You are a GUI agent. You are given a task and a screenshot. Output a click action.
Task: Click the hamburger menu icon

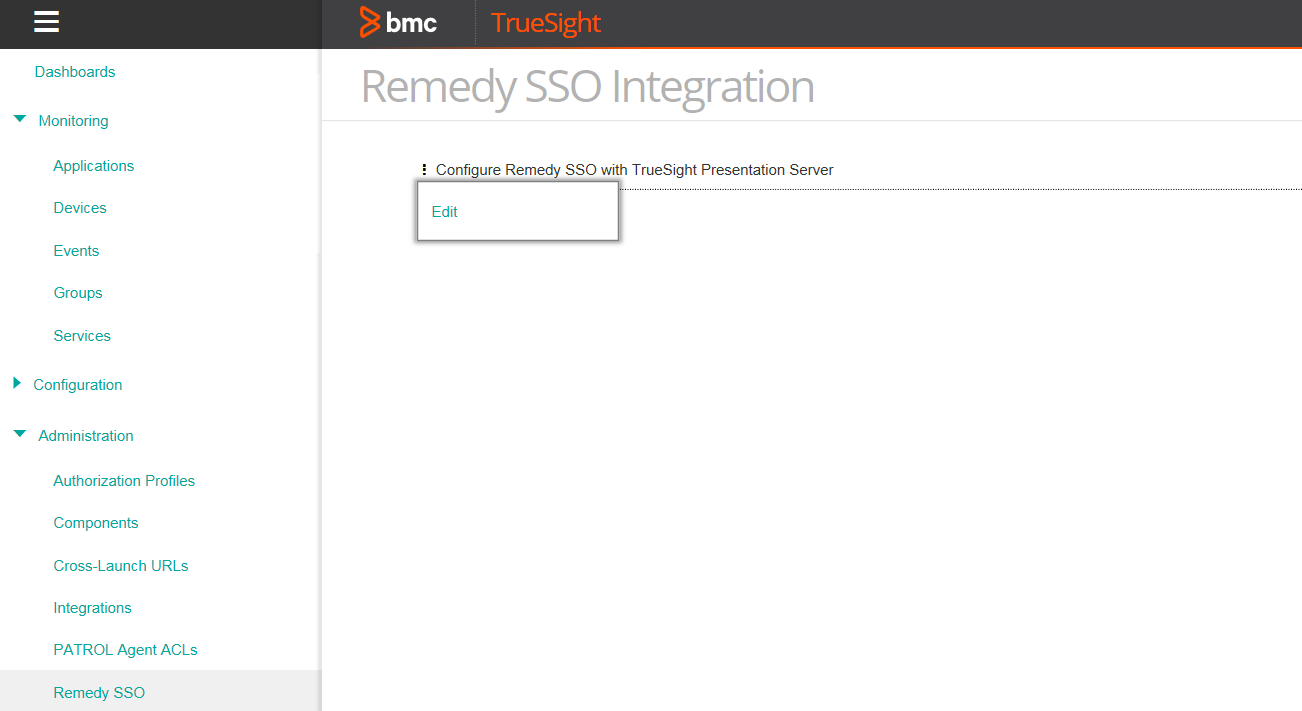[46, 22]
